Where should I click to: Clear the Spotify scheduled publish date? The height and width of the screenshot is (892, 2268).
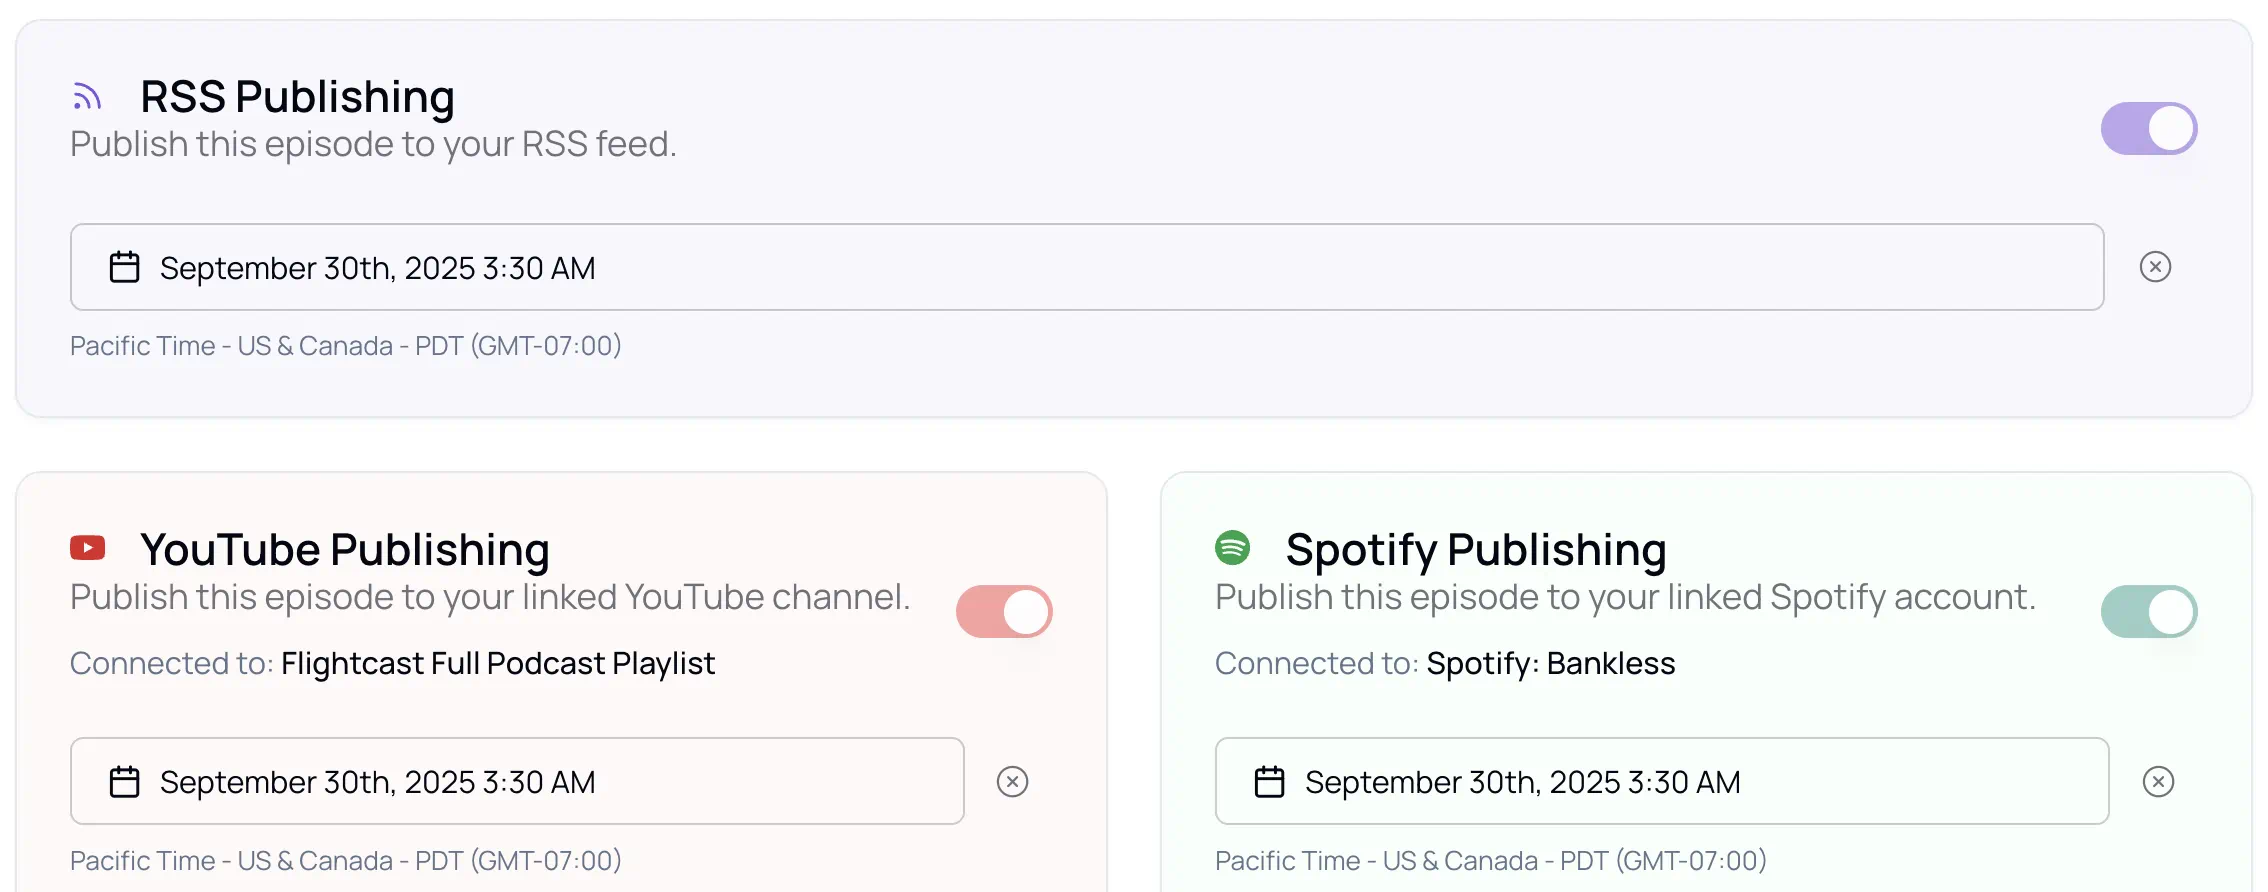[2158, 782]
